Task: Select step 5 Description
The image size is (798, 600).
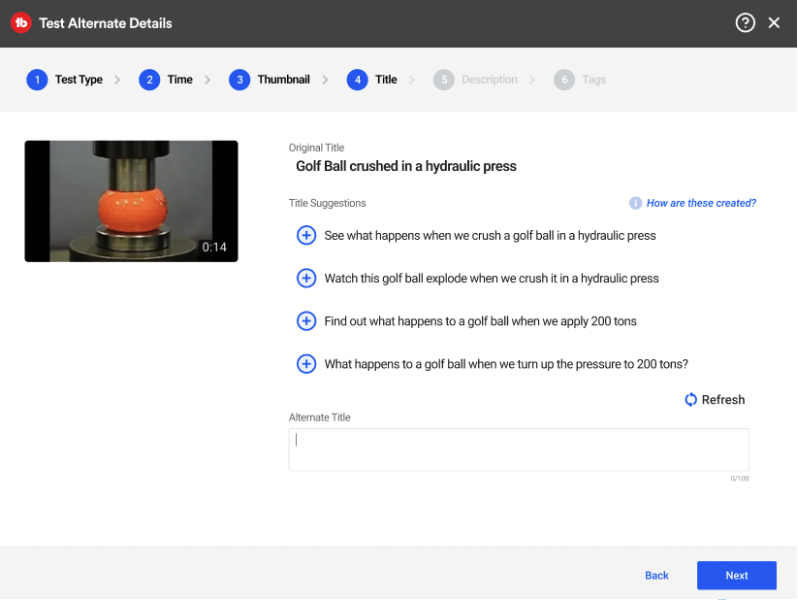Action: pyautogui.click(x=476, y=80)
